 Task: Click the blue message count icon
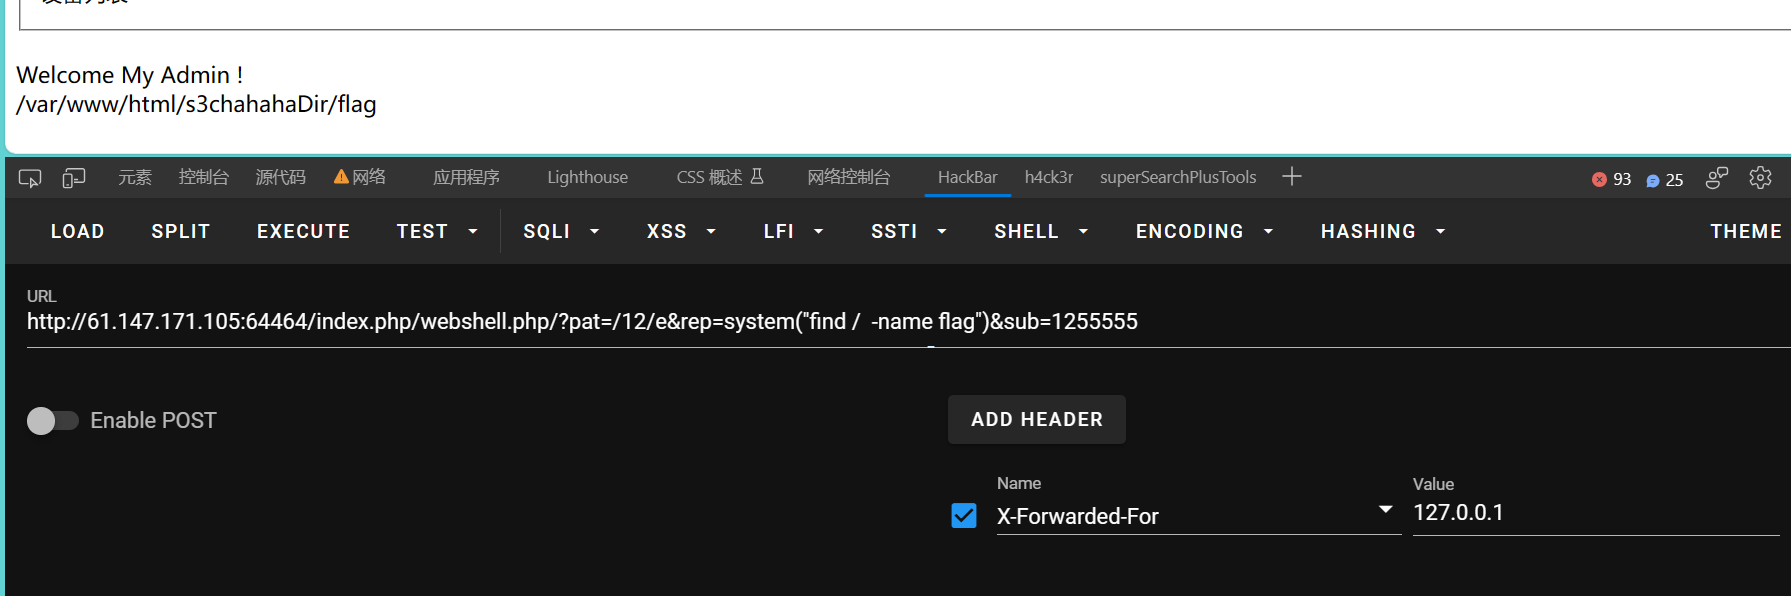point(1653,180)
